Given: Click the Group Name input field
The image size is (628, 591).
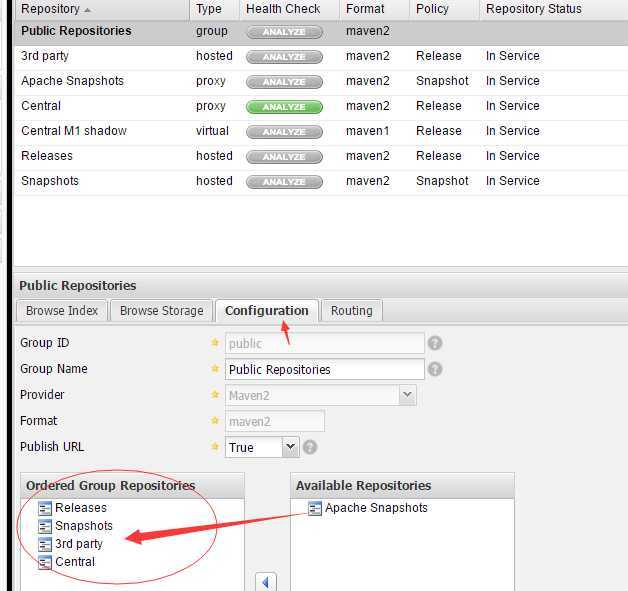Looking at the screenshot, I should pyautogui.click(x=324, y=369).
